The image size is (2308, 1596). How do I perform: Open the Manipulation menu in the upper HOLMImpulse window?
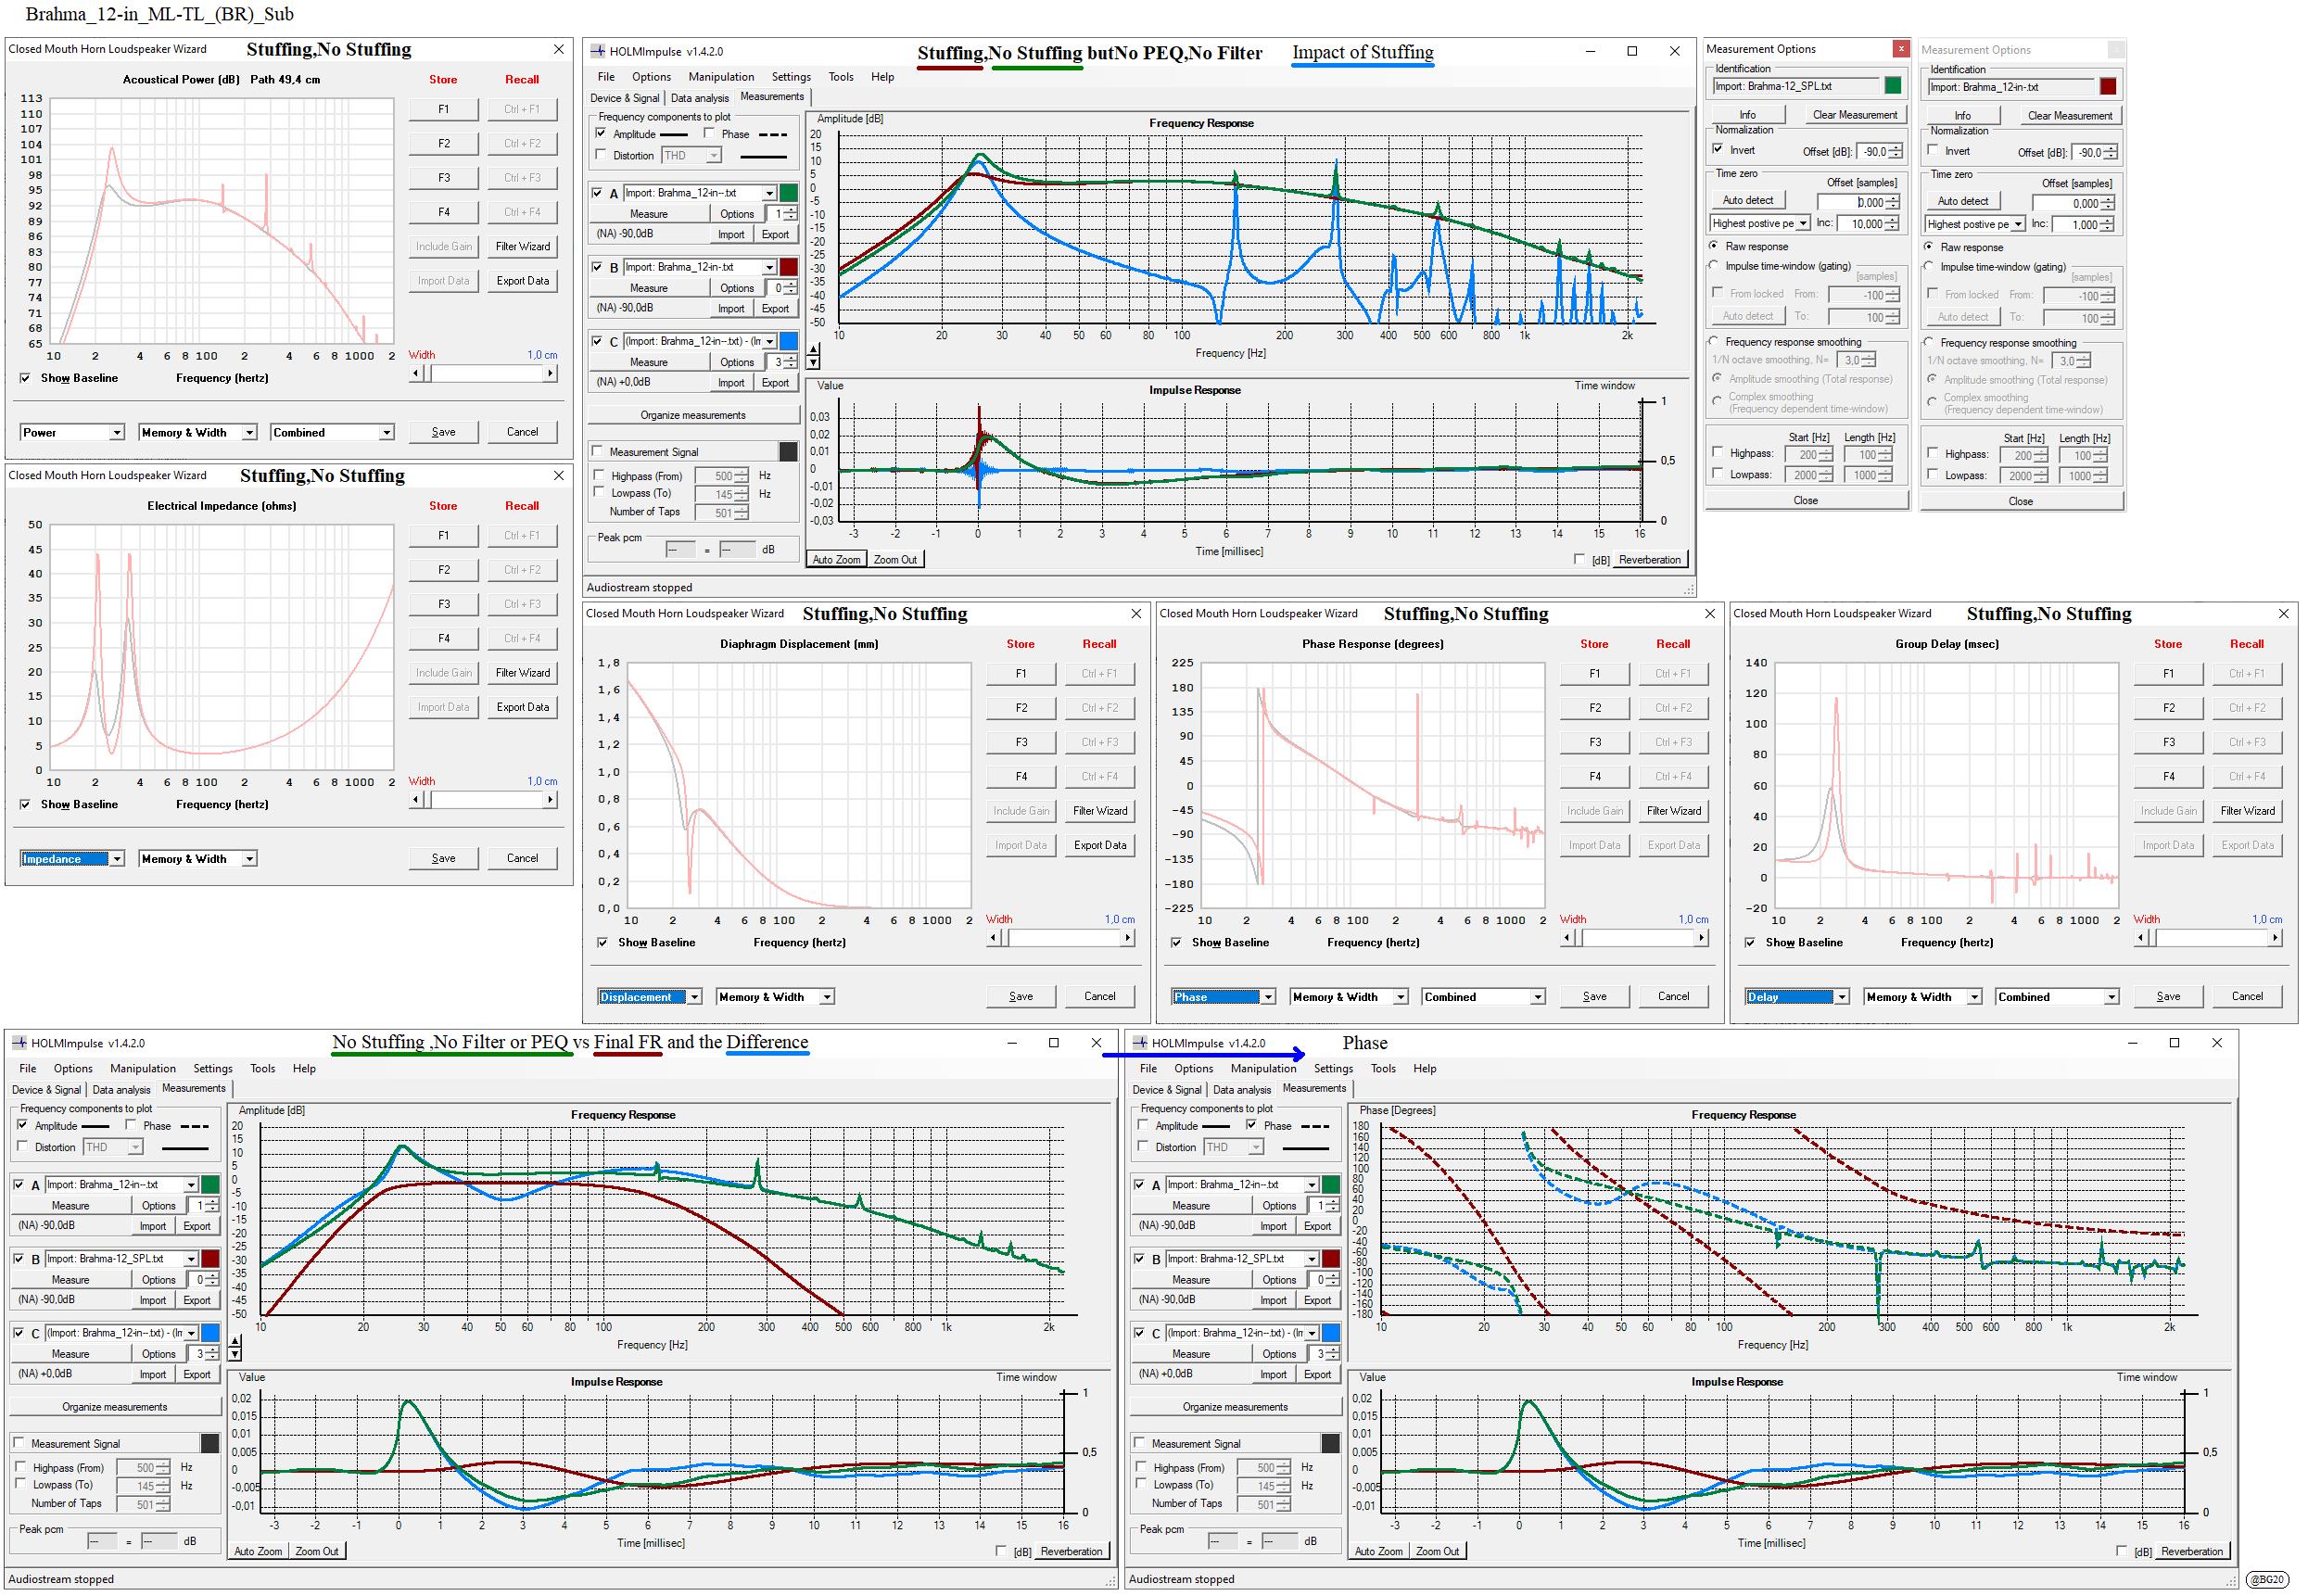click(721, 77)
